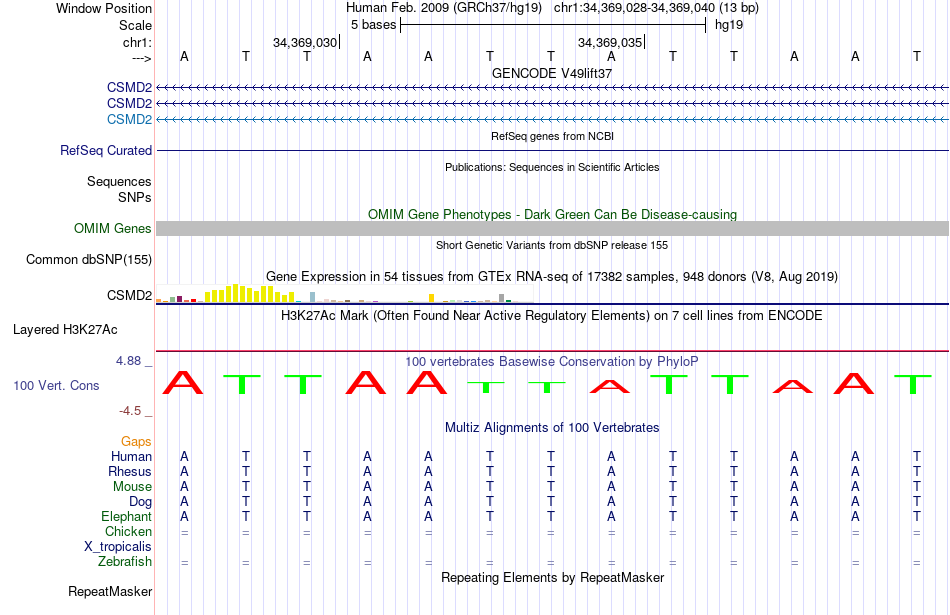This screenshot has height=615, width=950.
Task: Select the Dog species row label
Action: (x=141, y=502)
